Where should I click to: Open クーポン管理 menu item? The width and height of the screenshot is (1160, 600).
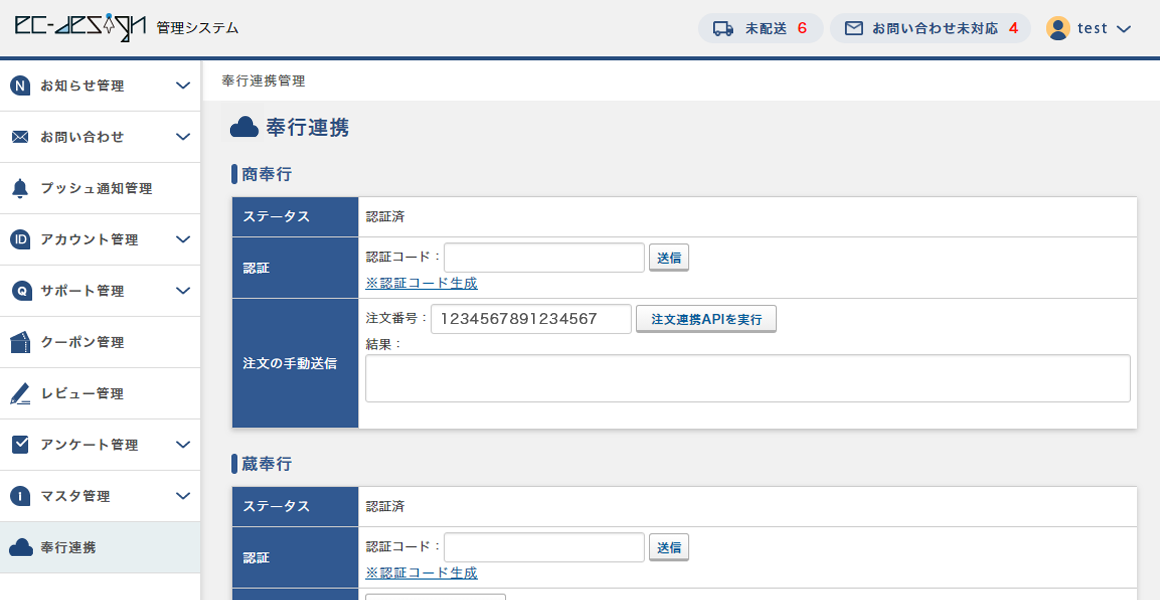click(100, 343)
